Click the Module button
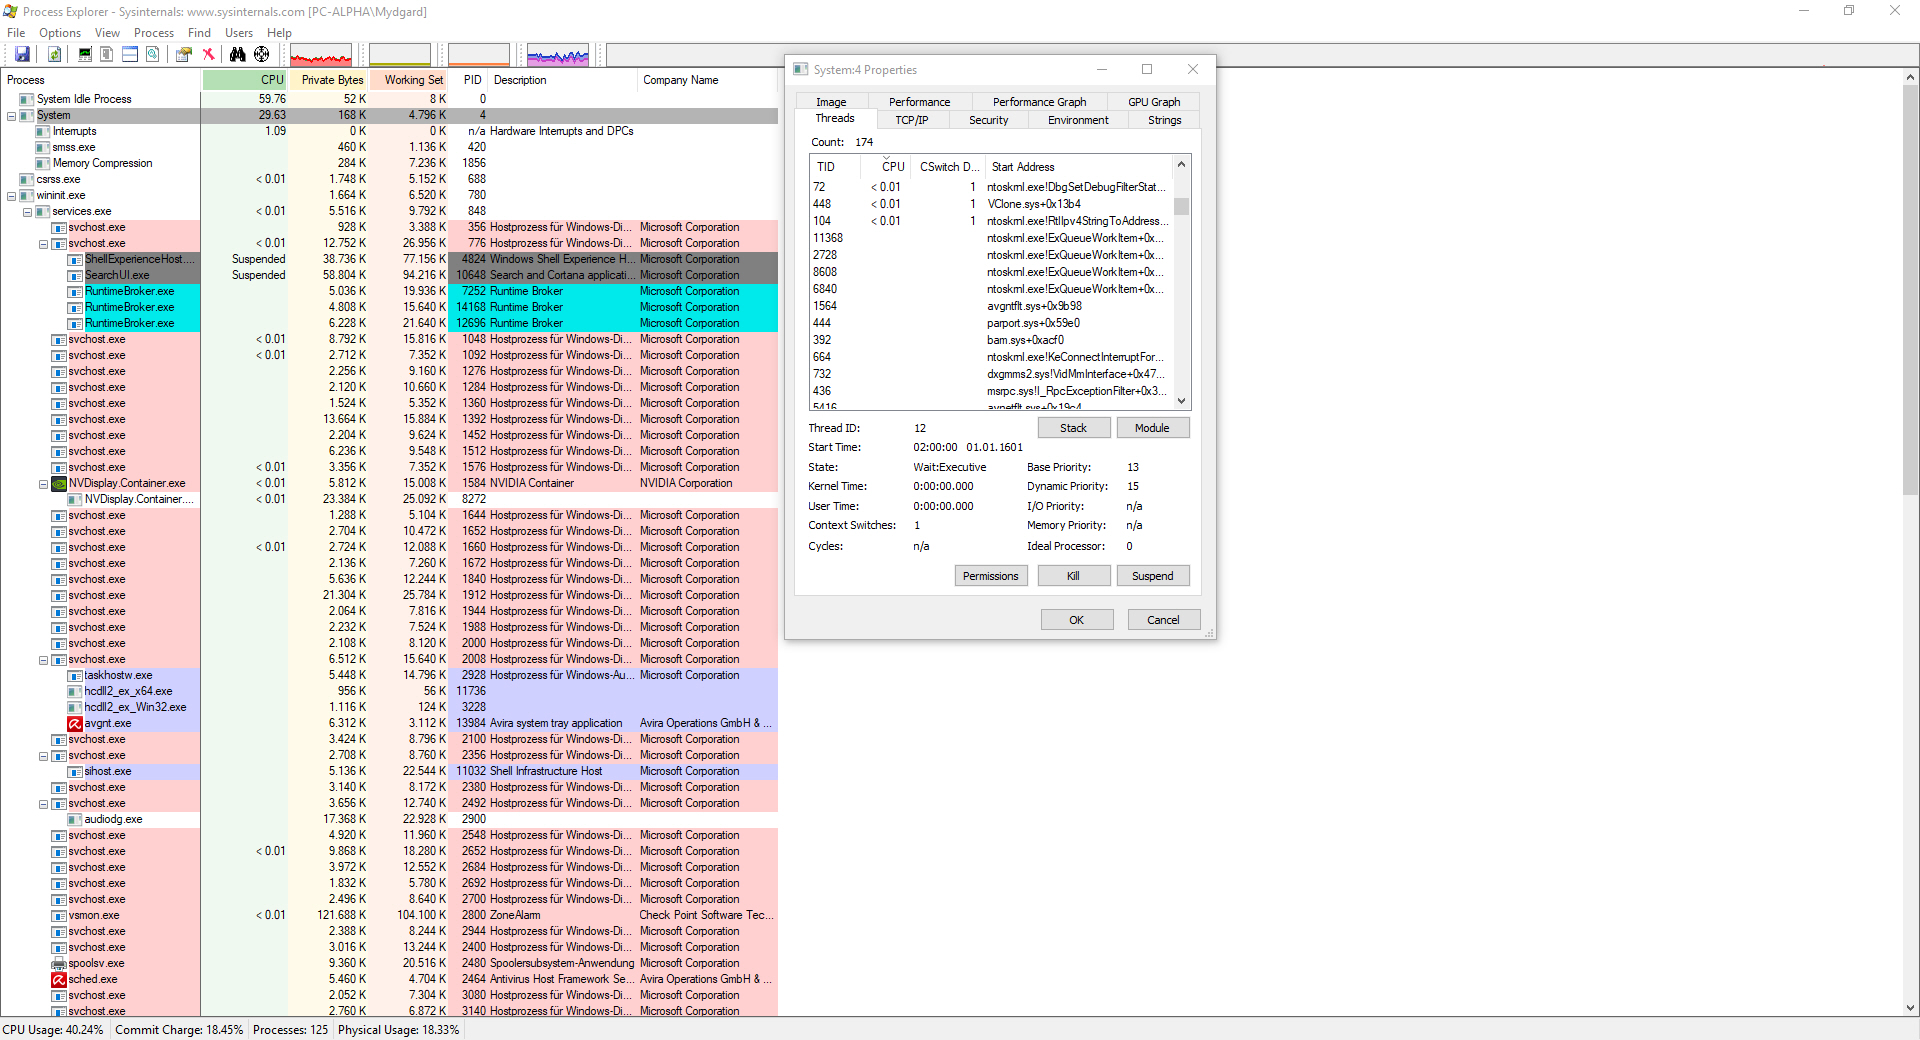The width and height of the screenshot is (1920, 1040). pyautogui.click(x=1152, y=428)
